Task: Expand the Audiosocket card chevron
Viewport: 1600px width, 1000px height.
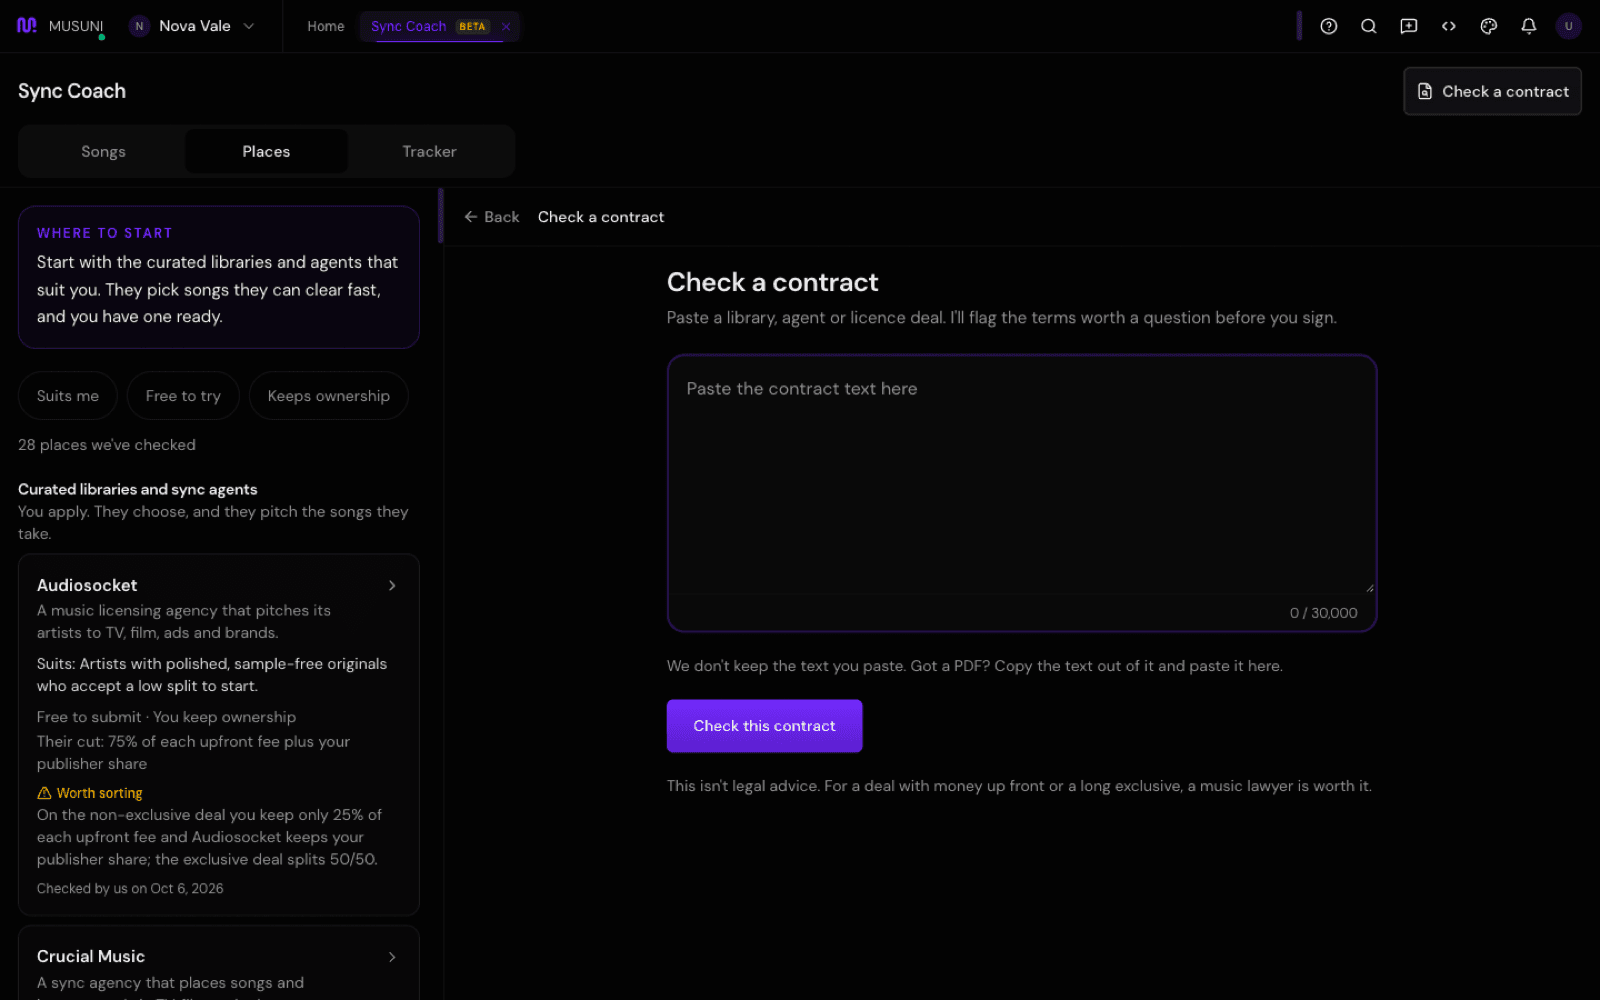Action: pos(392,585)
